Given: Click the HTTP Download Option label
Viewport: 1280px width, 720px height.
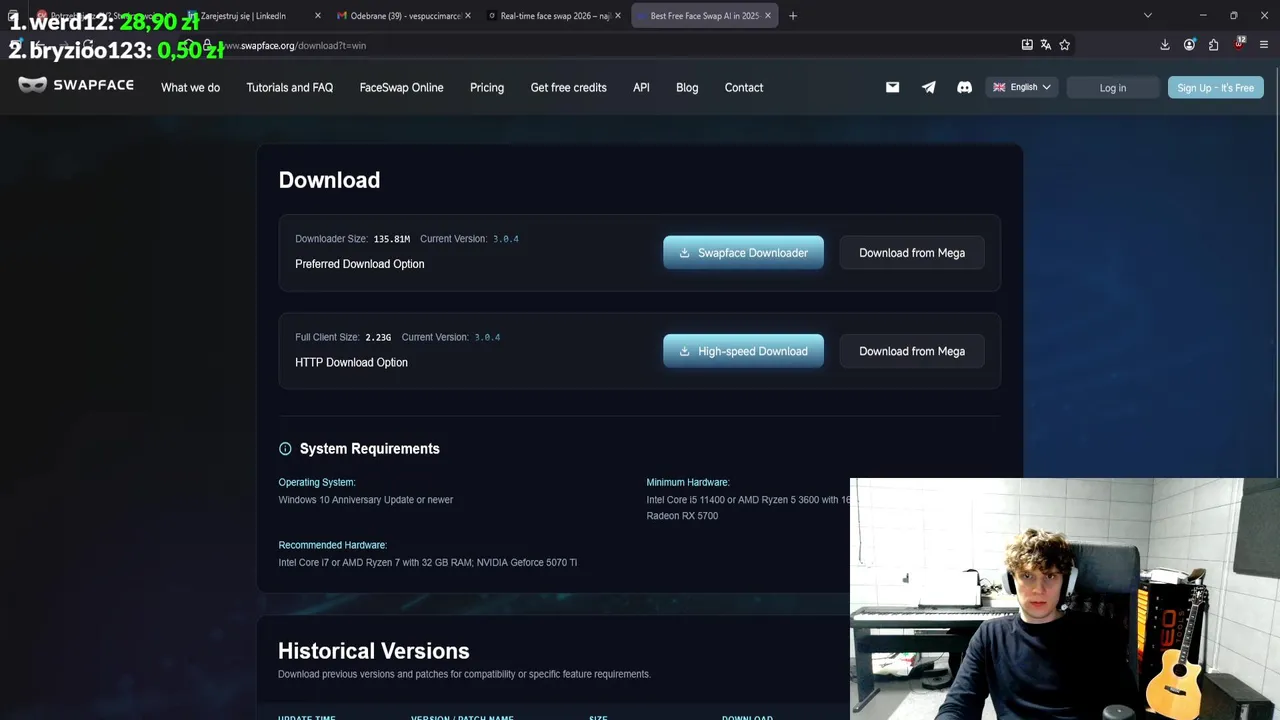Looking at the screenshot, I should point(351,362).
